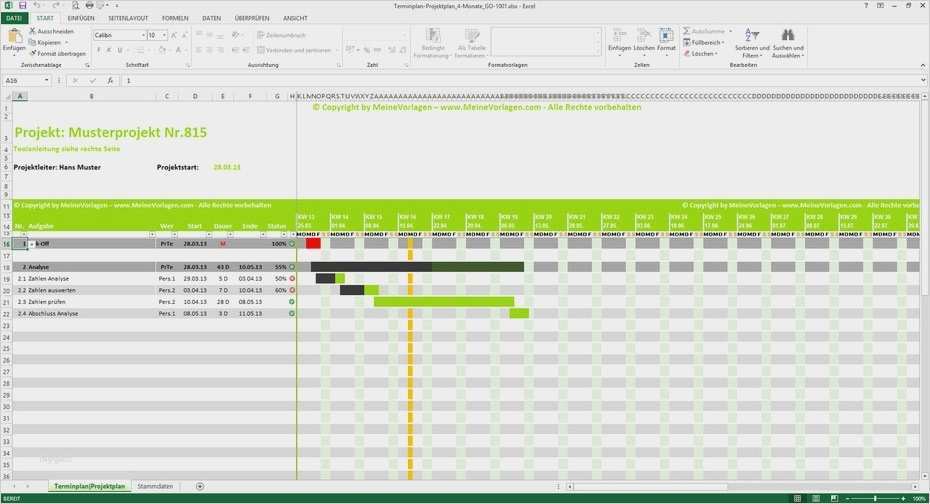Open Sortieren und Filtern menu
This screenshot has height=504, width=930.
[752, 43]
